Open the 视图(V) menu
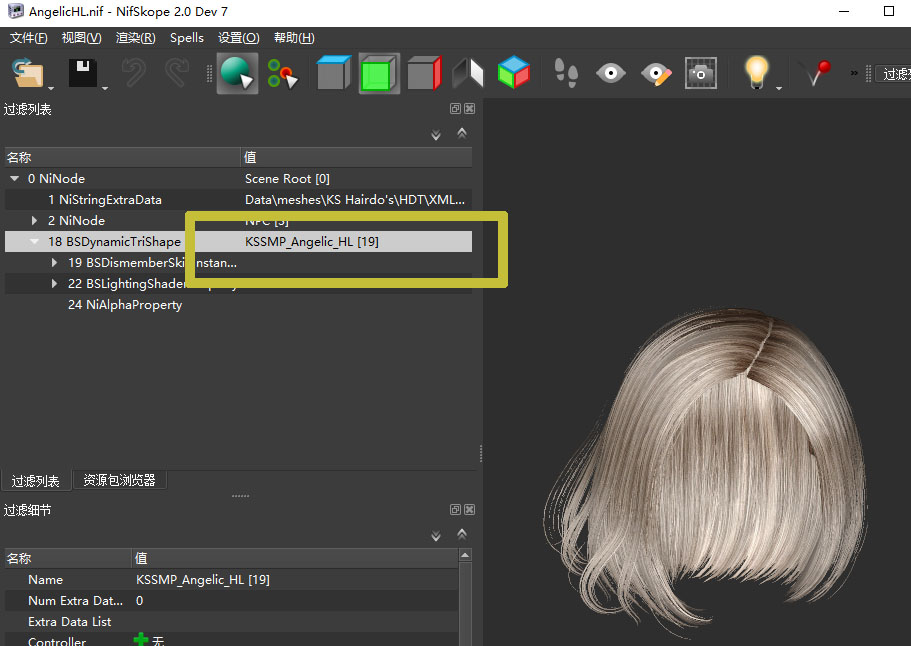Screen dimensions: 911x646 [81, 38]
